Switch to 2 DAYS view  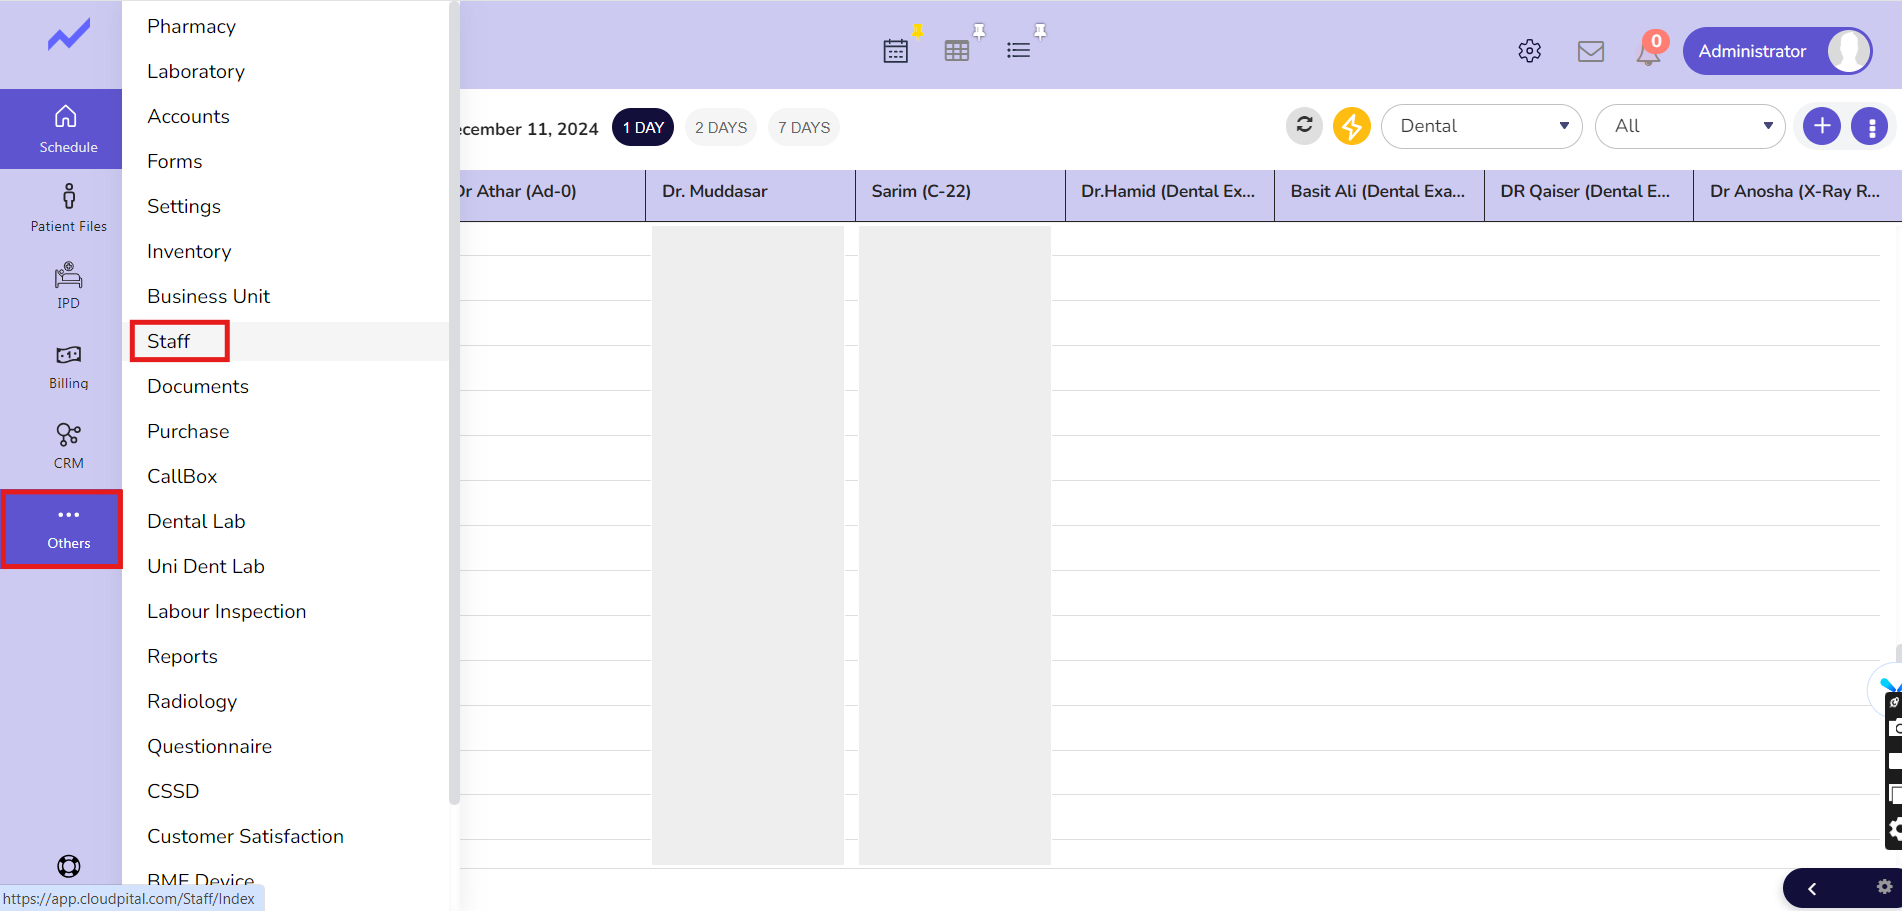(720, 128)
